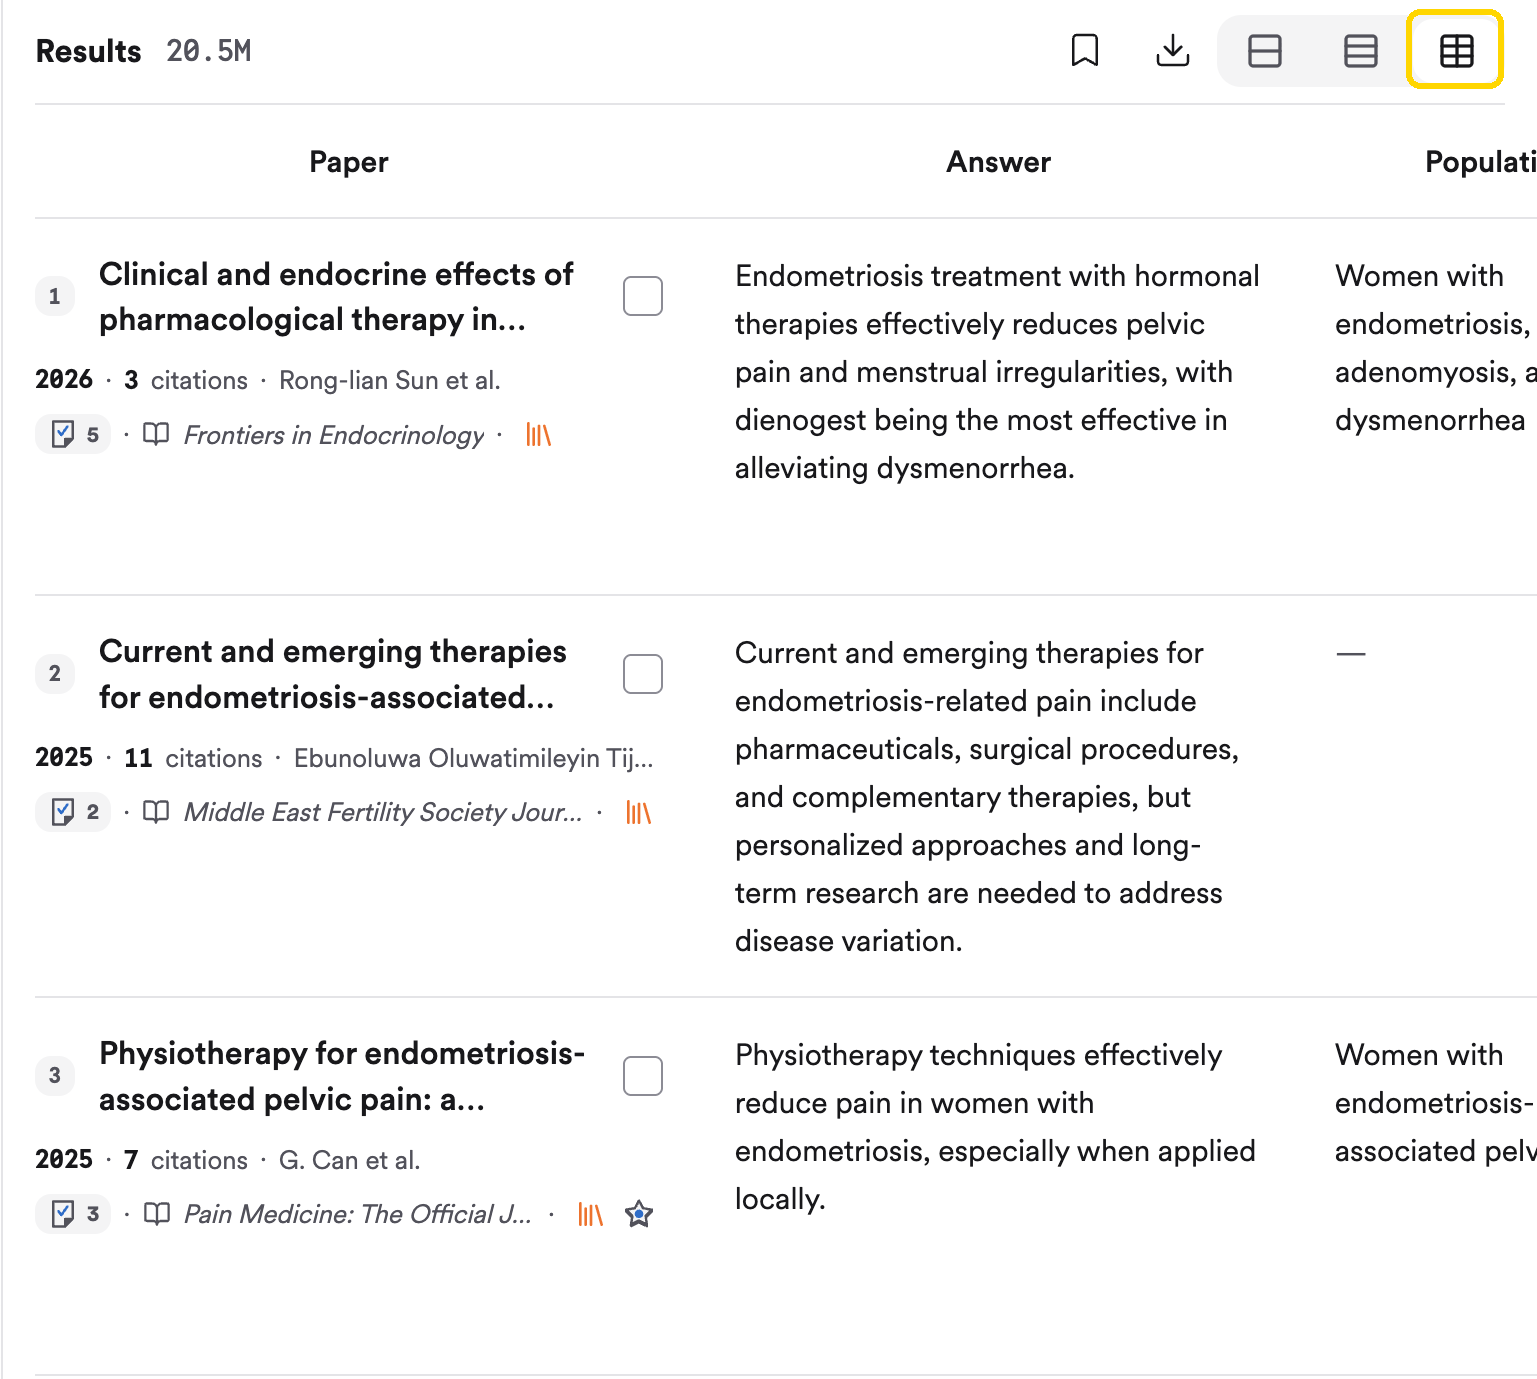Click the star badge icon on Pain Medicine row
The image size is (1537, 1379).
click(639, 1214)
